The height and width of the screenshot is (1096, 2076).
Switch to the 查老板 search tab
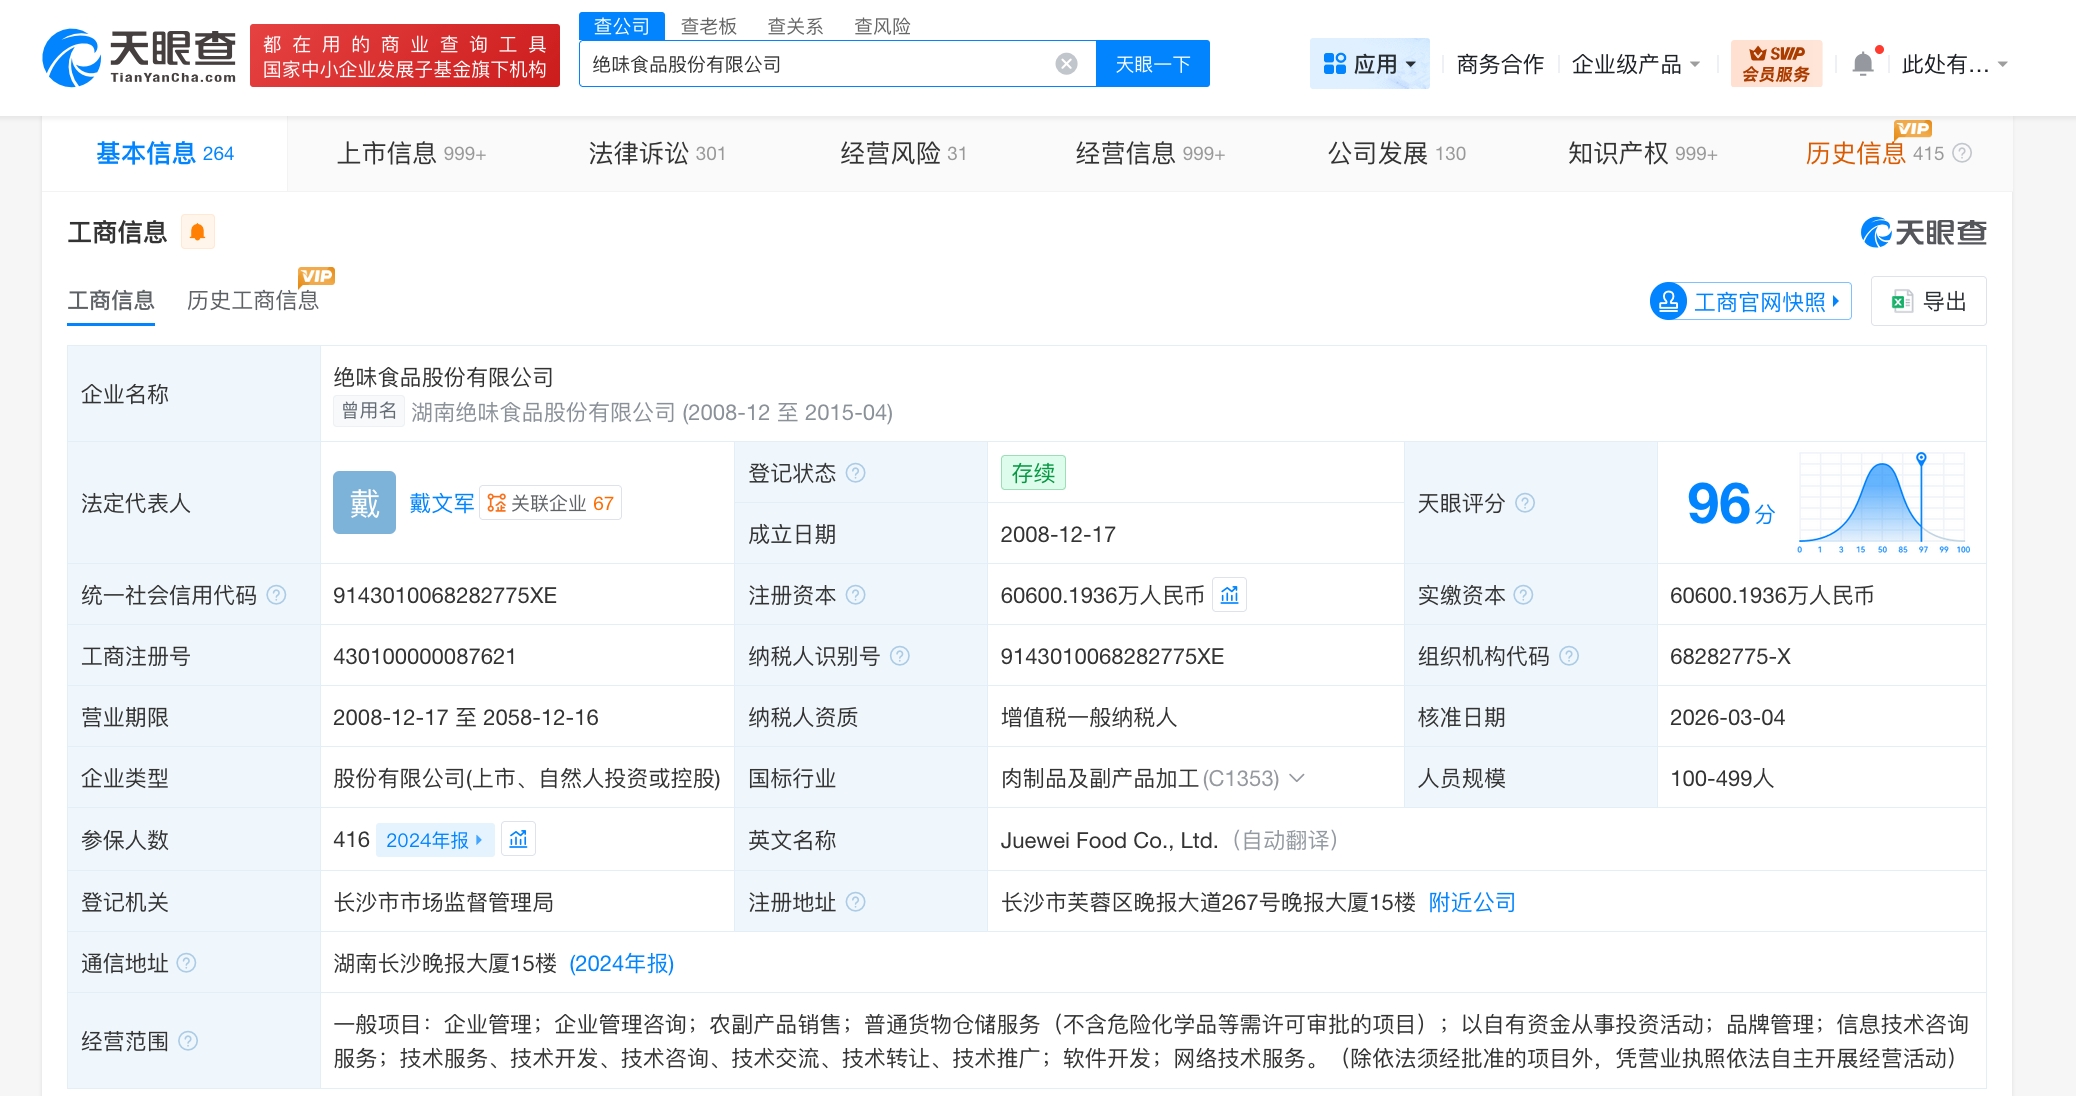coord(709,26)
